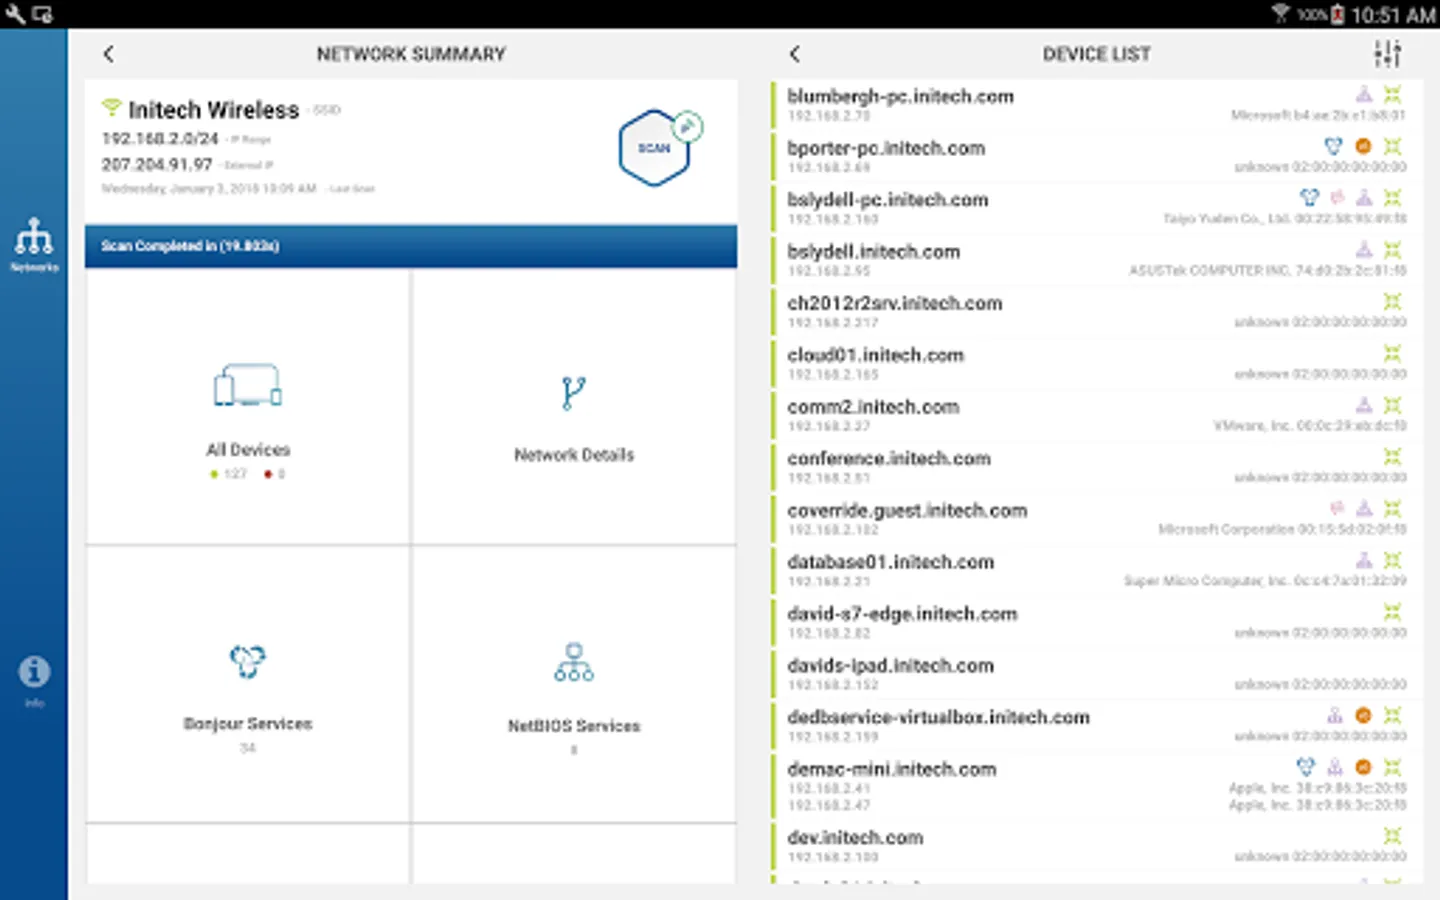1440x900 pixels.
Task: Tap wrench notification icon in status bar
Action: point(14,14)
